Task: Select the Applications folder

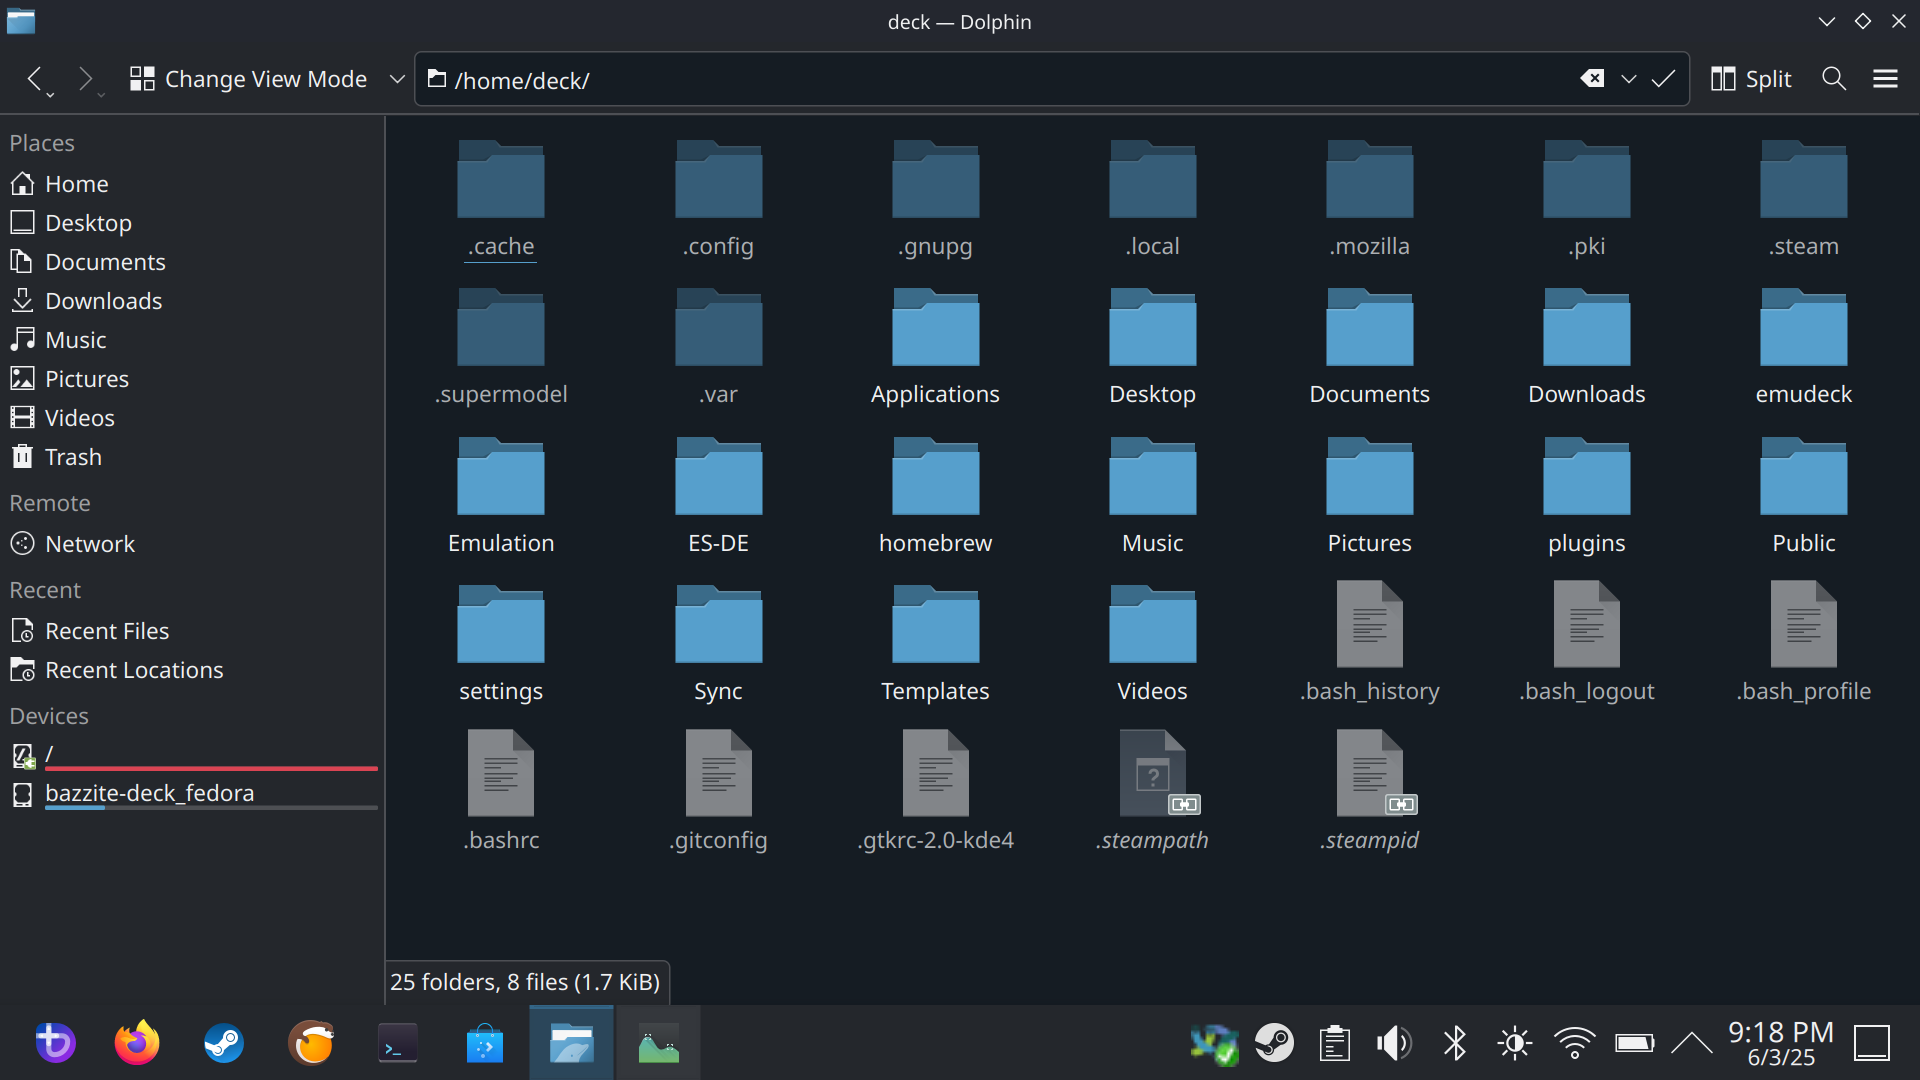Action: click(935, 347)
